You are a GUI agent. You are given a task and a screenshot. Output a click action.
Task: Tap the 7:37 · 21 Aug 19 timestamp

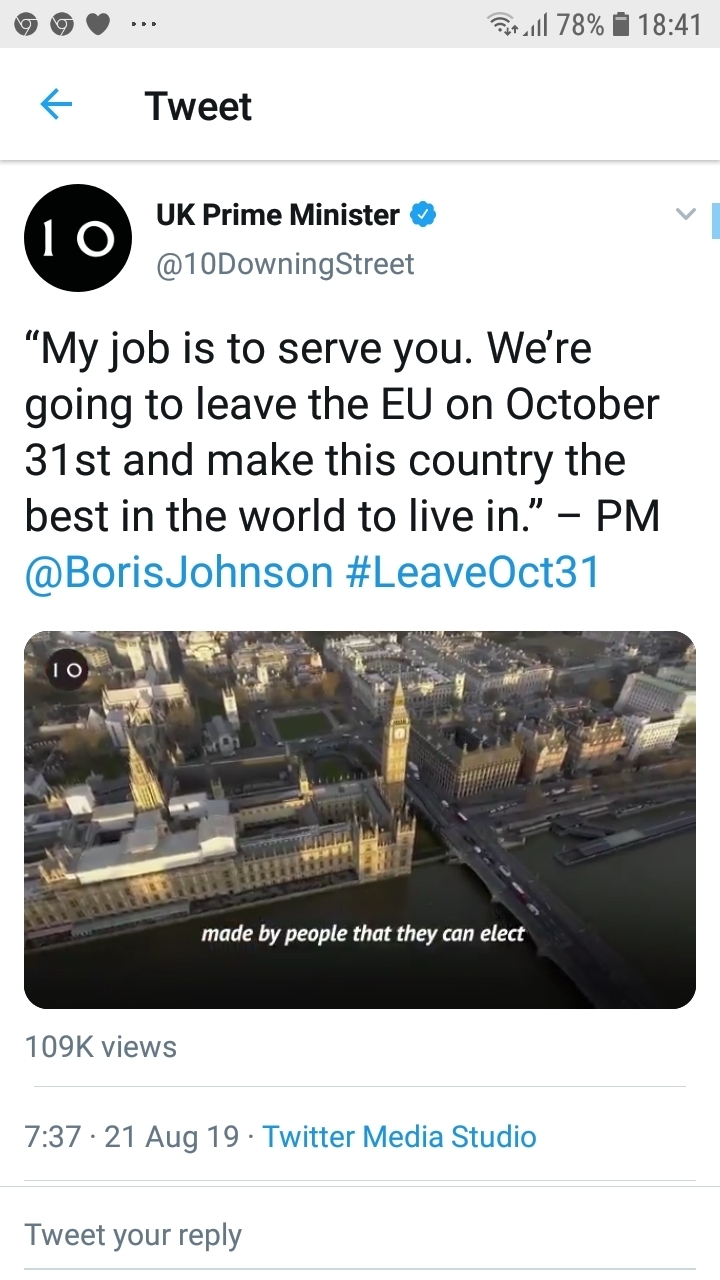pos(132,1137)
